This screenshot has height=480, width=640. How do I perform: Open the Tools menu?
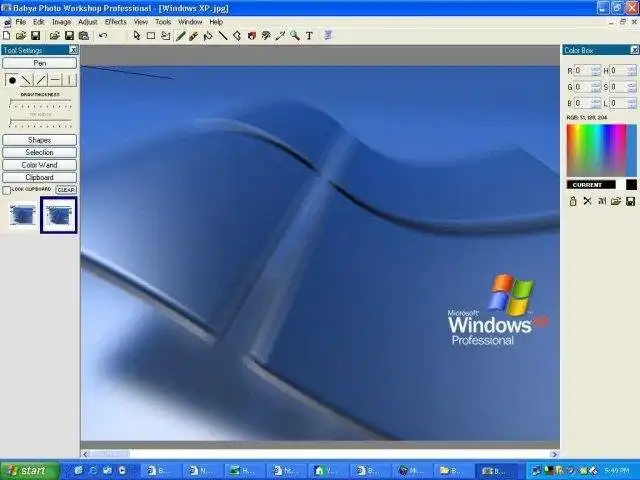(163, 22)
